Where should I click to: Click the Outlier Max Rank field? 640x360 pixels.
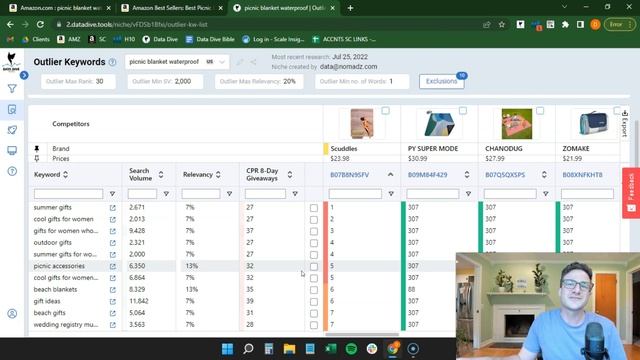click(x=78, y=81)
